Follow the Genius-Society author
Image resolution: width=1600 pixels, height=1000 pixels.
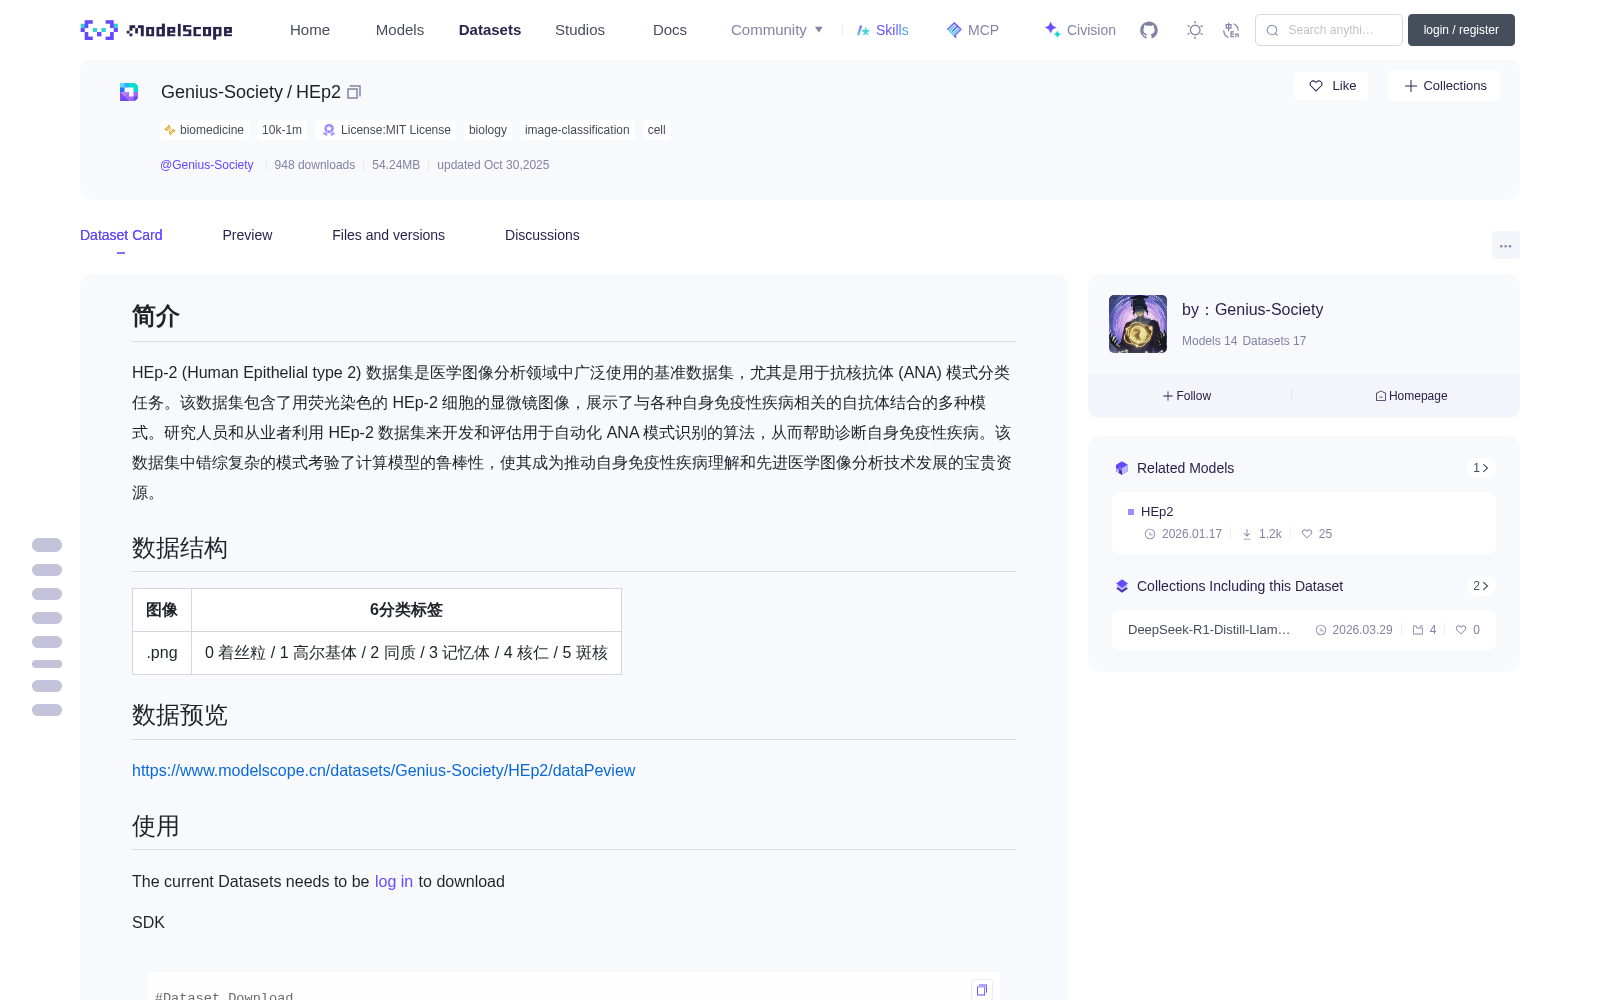1187,396
